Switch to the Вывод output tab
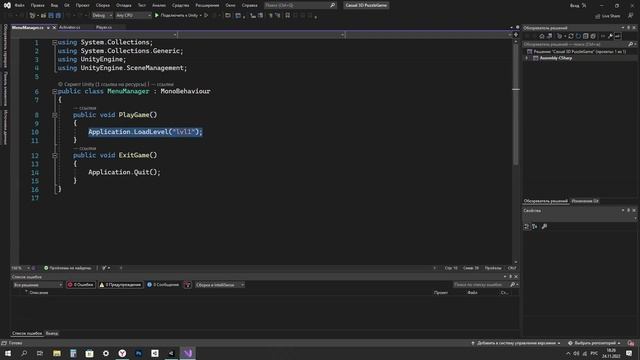 point(52,333)
